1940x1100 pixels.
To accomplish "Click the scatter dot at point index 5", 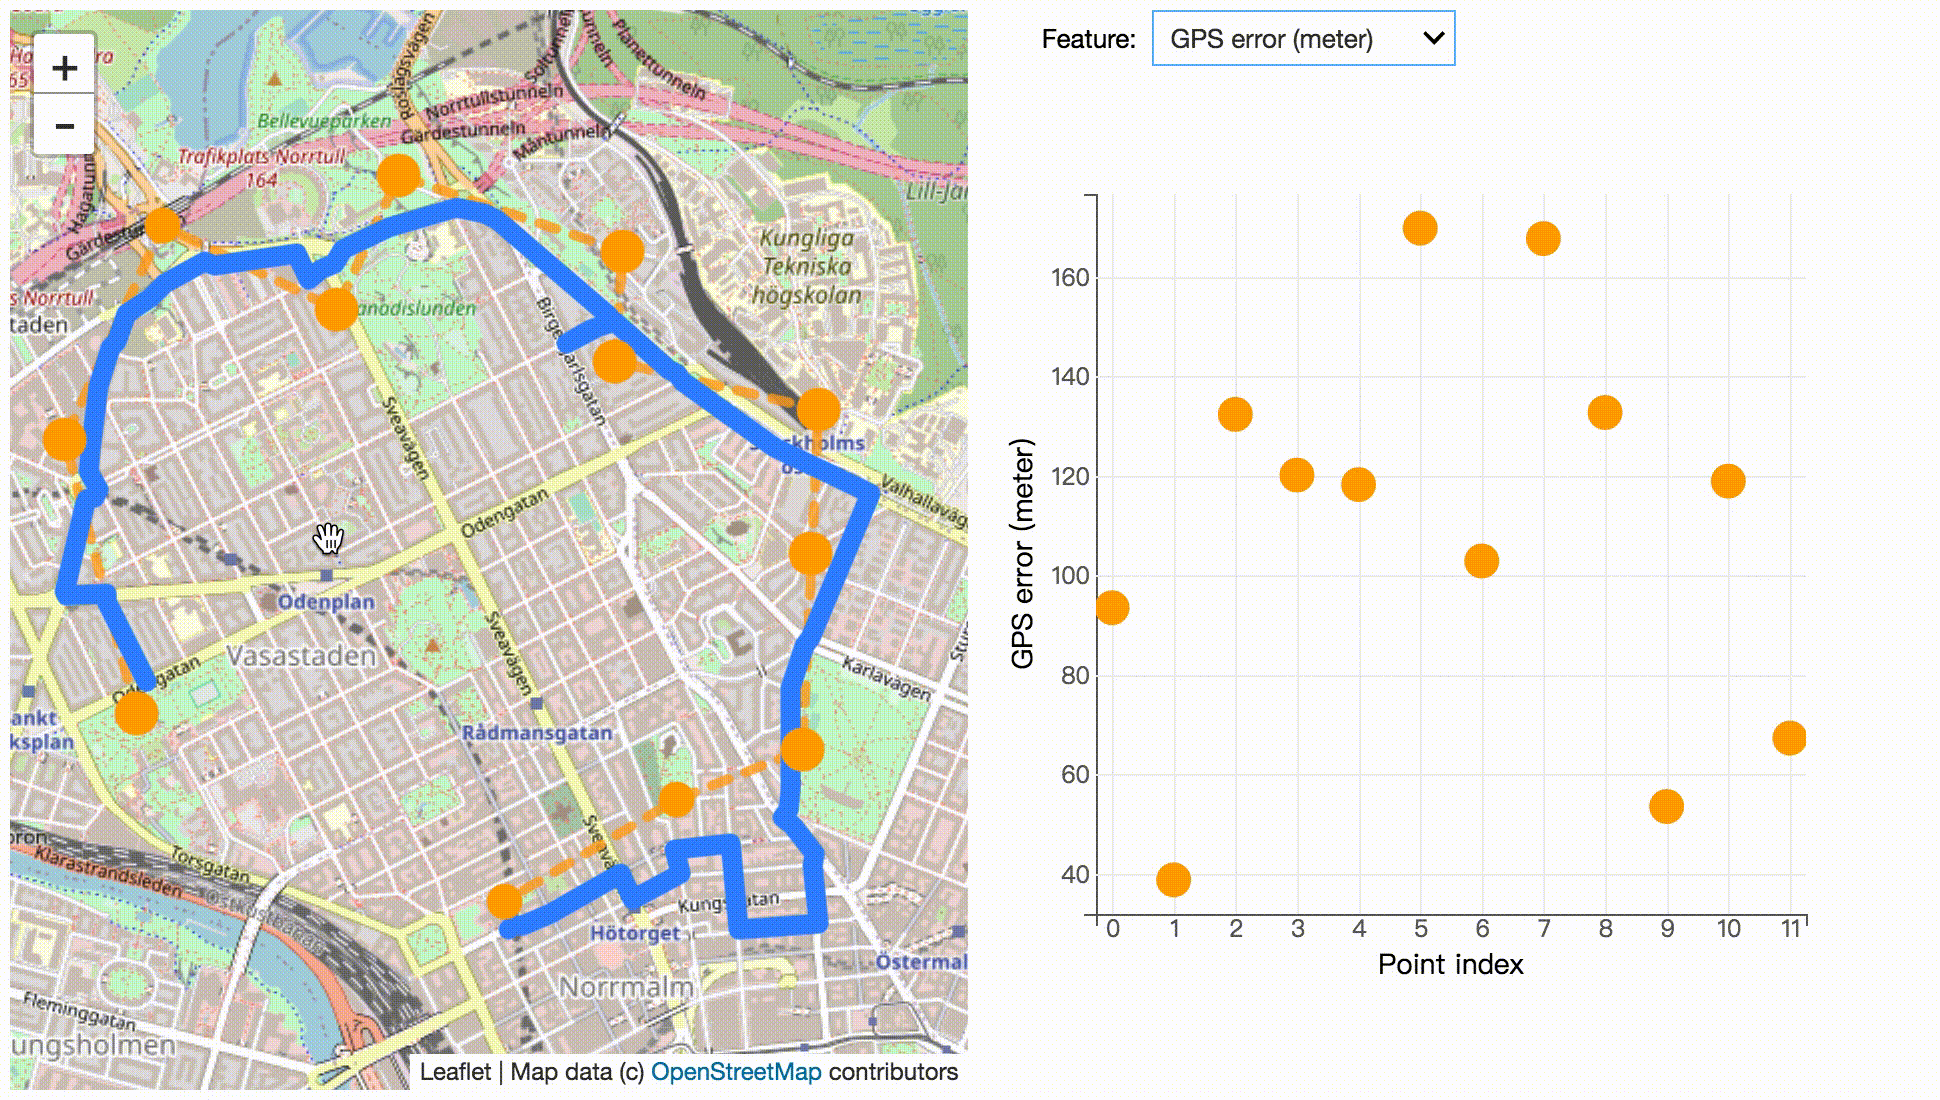I will (x=1420, y=228).
